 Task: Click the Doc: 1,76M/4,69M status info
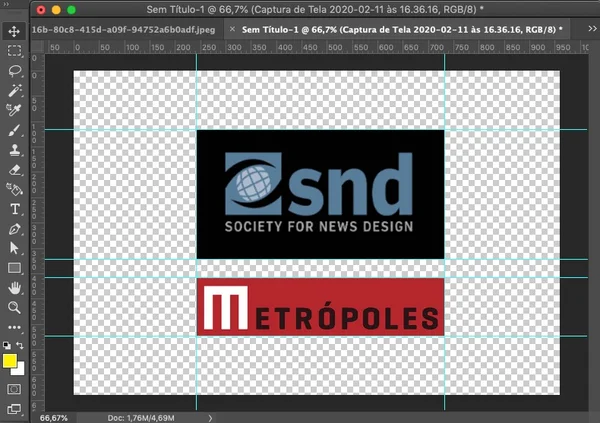pos(141,418)
